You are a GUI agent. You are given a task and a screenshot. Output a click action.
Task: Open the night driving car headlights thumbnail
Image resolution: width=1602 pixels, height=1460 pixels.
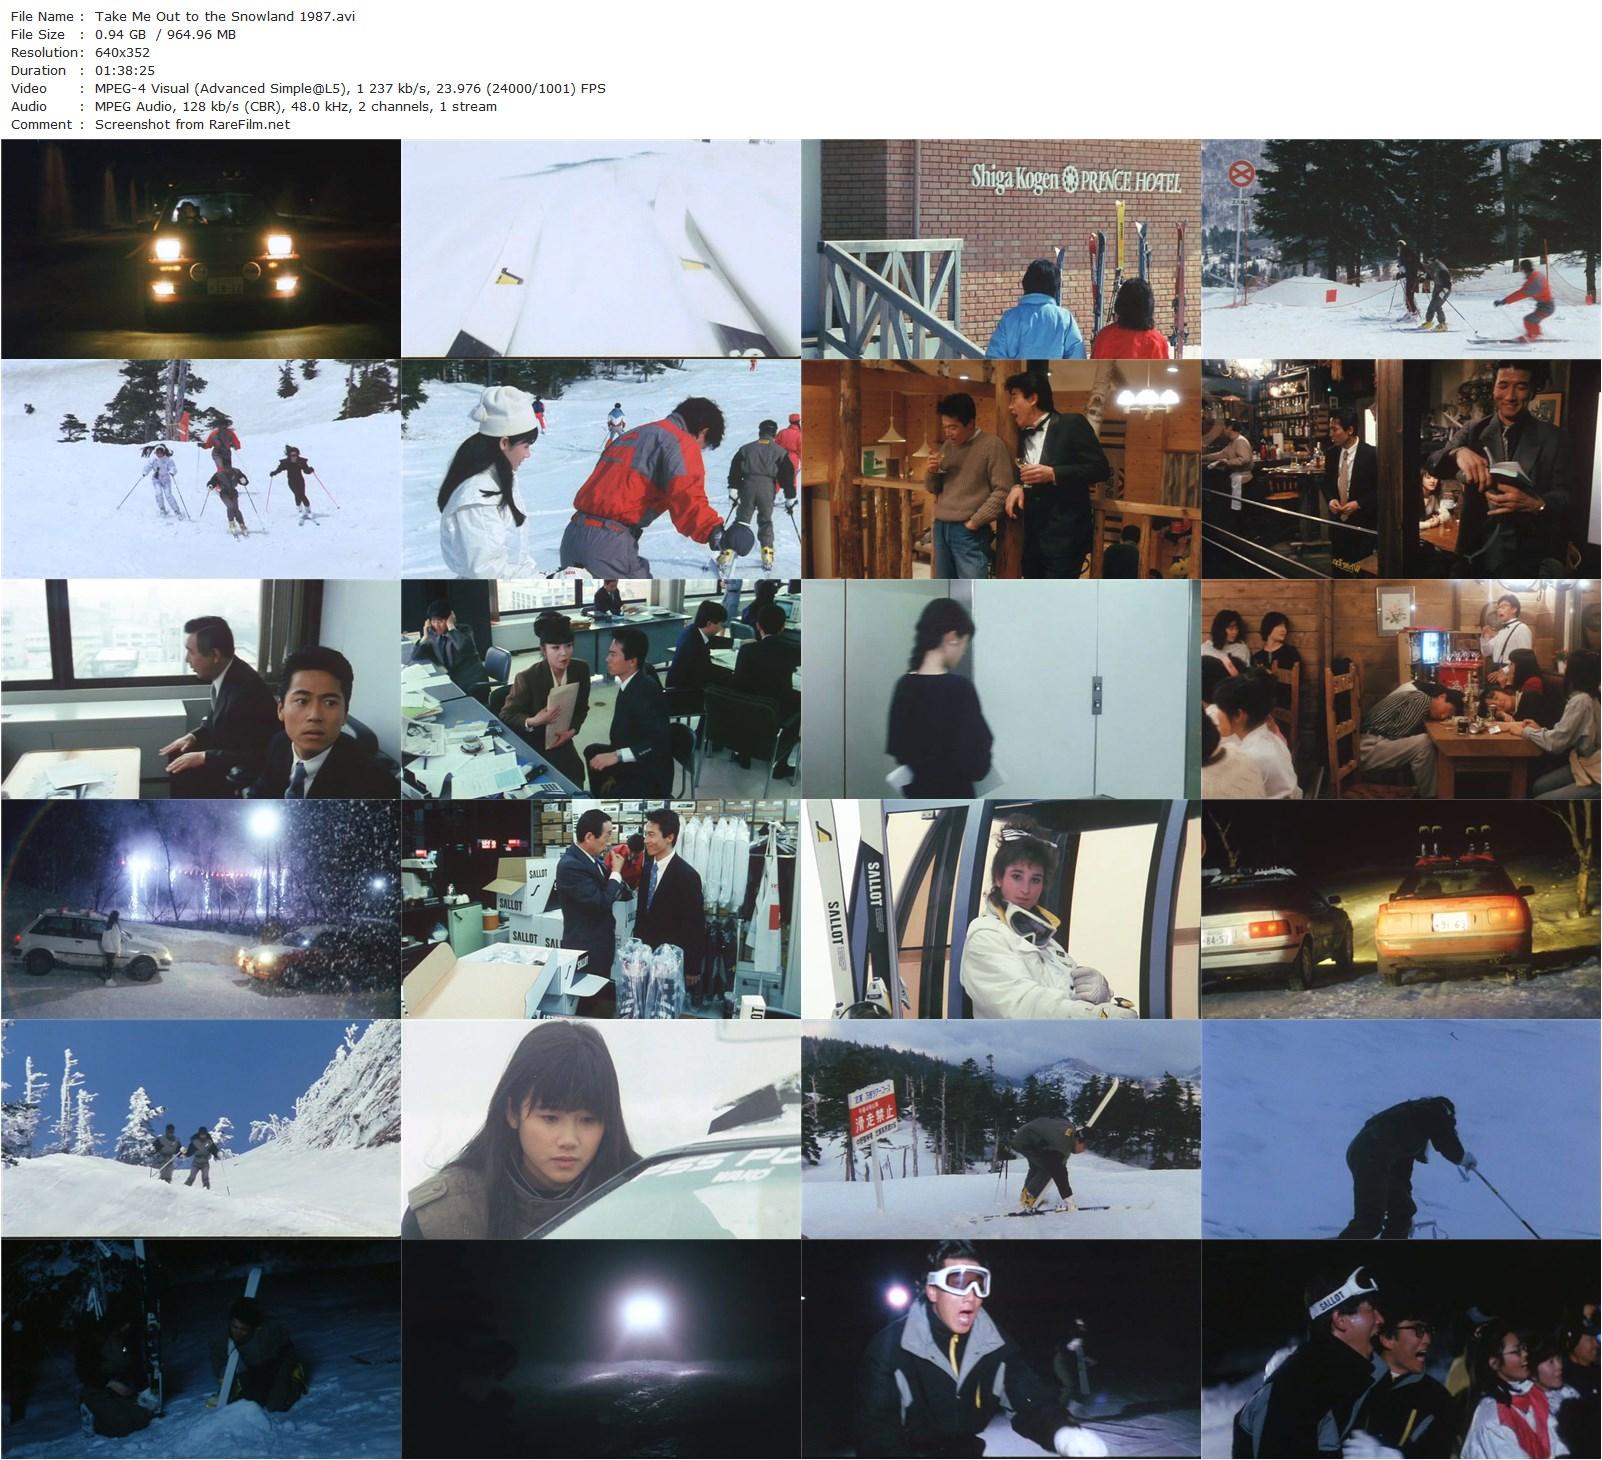click(200, 250)
